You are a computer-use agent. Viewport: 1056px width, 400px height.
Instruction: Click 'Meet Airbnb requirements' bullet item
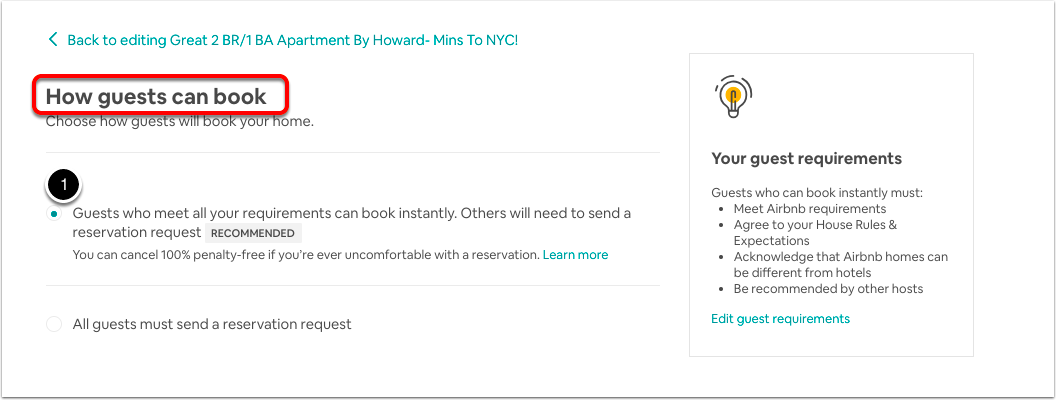click(810, 209)
